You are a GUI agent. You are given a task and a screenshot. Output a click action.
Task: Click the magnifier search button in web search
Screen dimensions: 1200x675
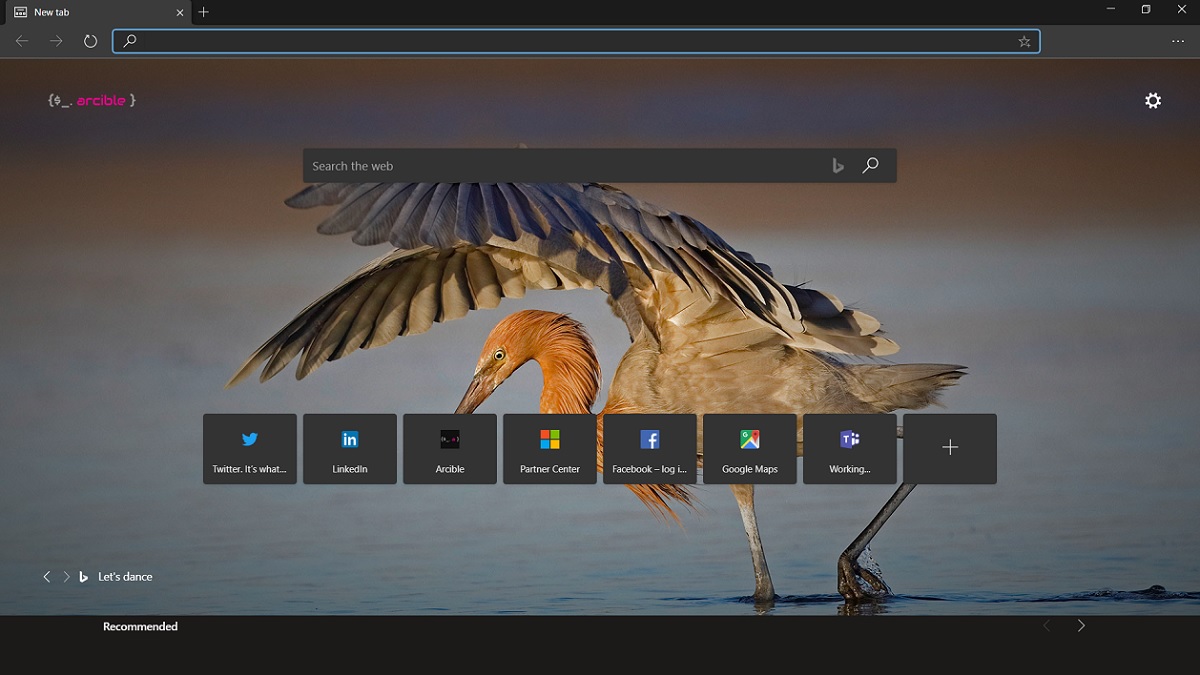[870, 165]
